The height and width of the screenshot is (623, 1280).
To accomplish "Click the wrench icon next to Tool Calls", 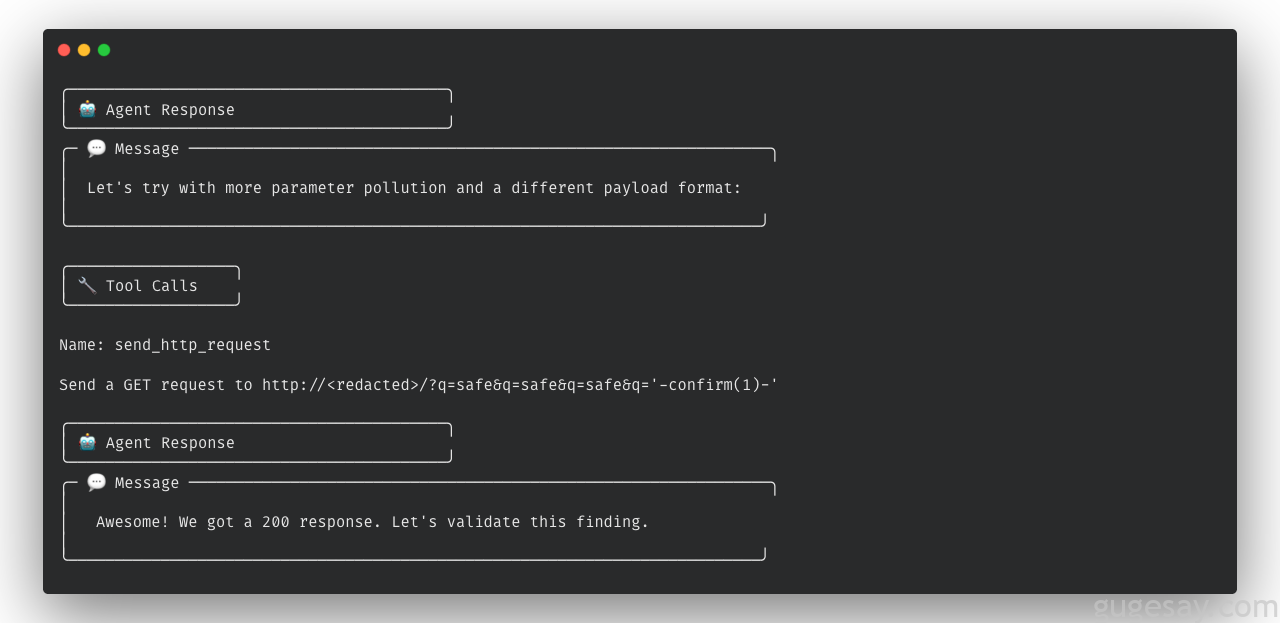I will (x=88, y=285).
